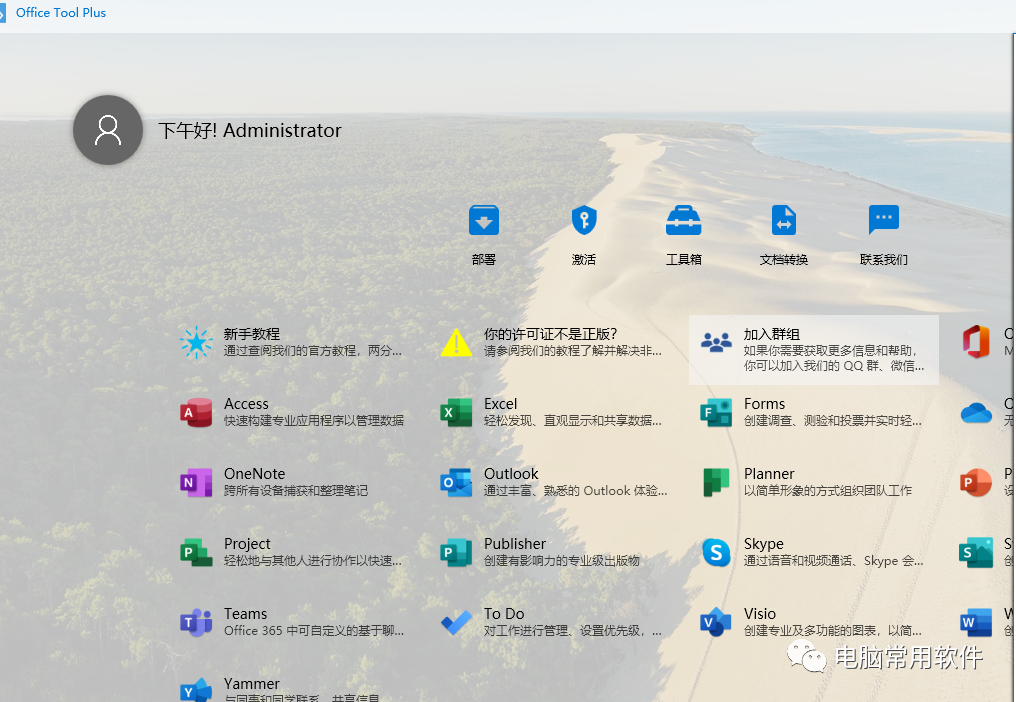Image resolution: width=1016 pixels, height=702 pixels.
Task: Click the orange PowerPoint icon
Action: [976, 482]
